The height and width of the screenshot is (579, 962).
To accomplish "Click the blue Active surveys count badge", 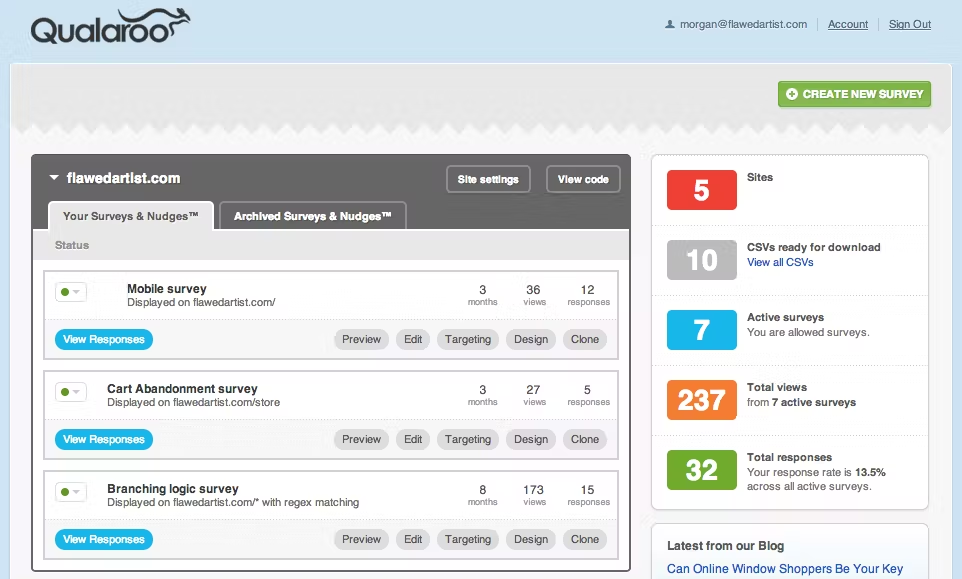I will [701, 330].
